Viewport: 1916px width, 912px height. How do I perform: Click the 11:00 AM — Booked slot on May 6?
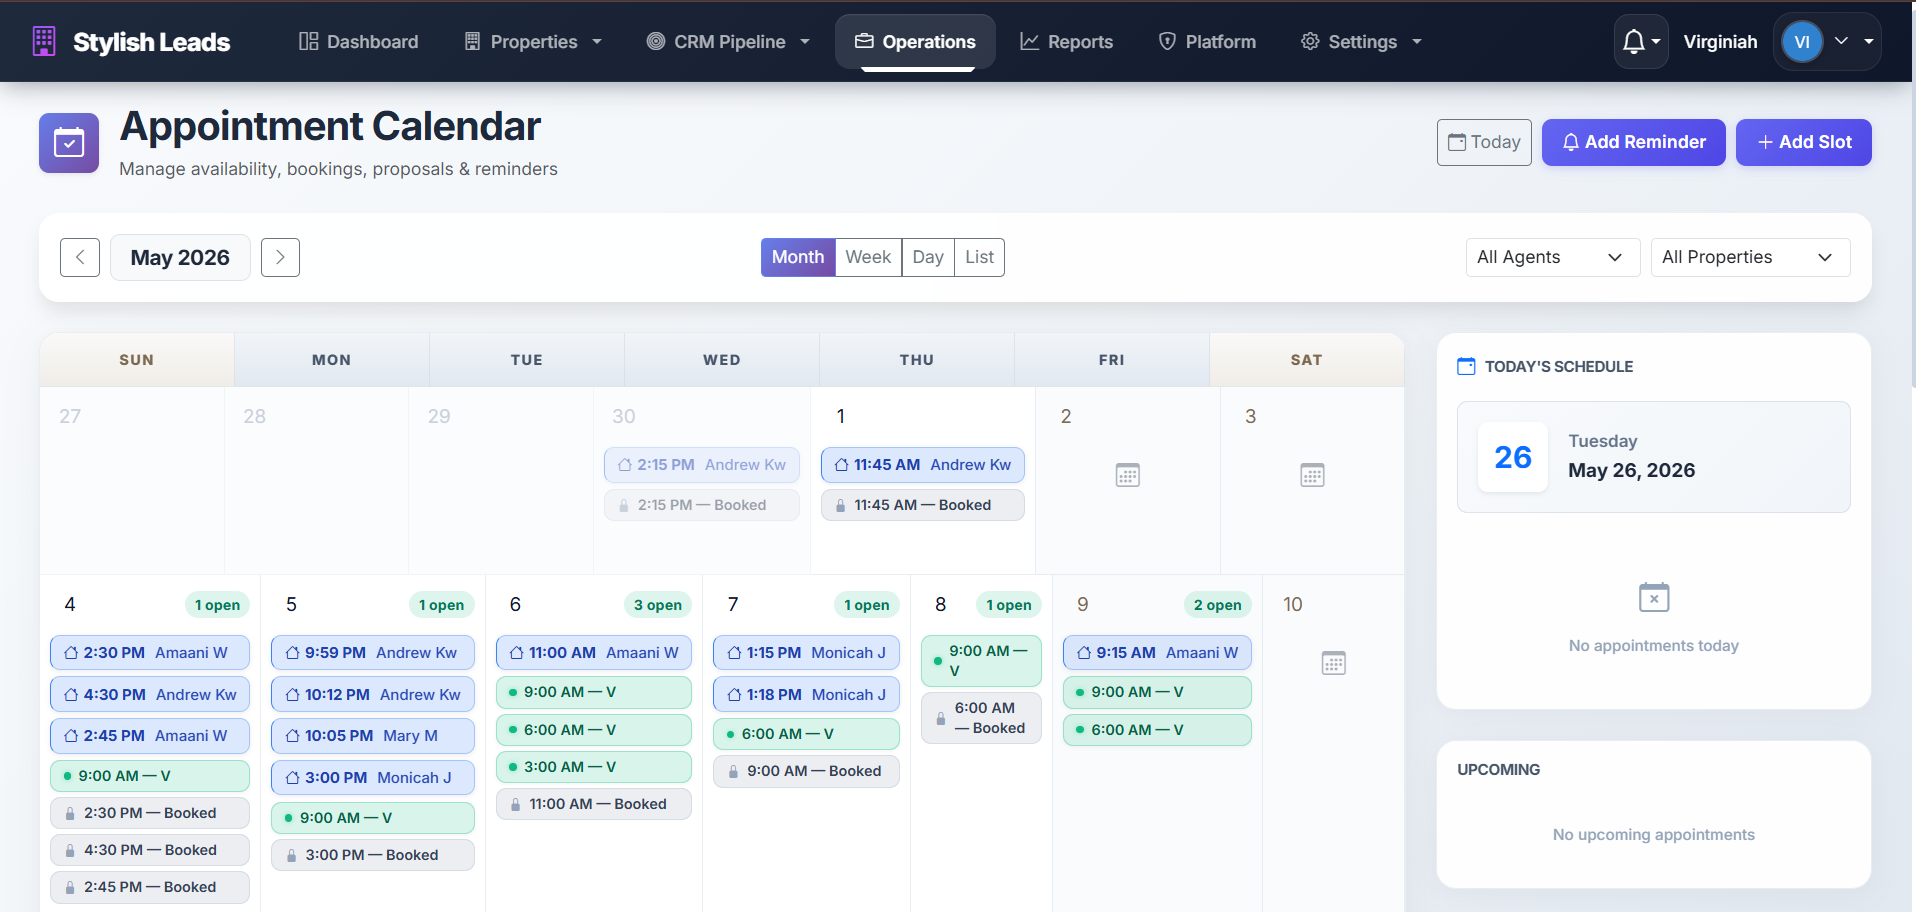tap(594, 804)
